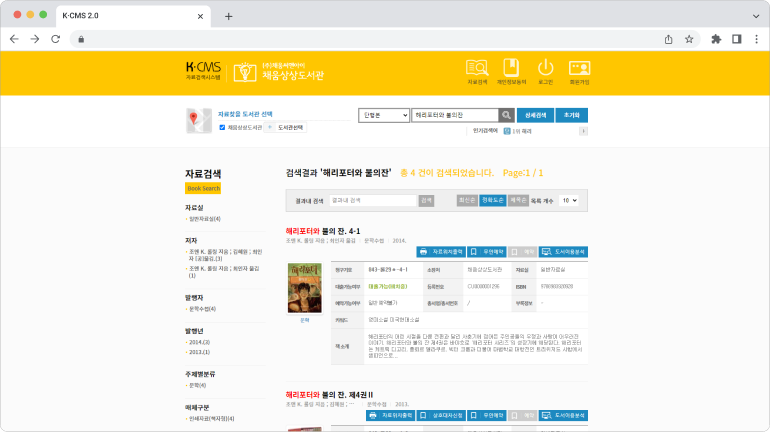The image size is (770, 432).
Task: Click greyed 예약 button for 4-1 book
Action: coord(522,252)
